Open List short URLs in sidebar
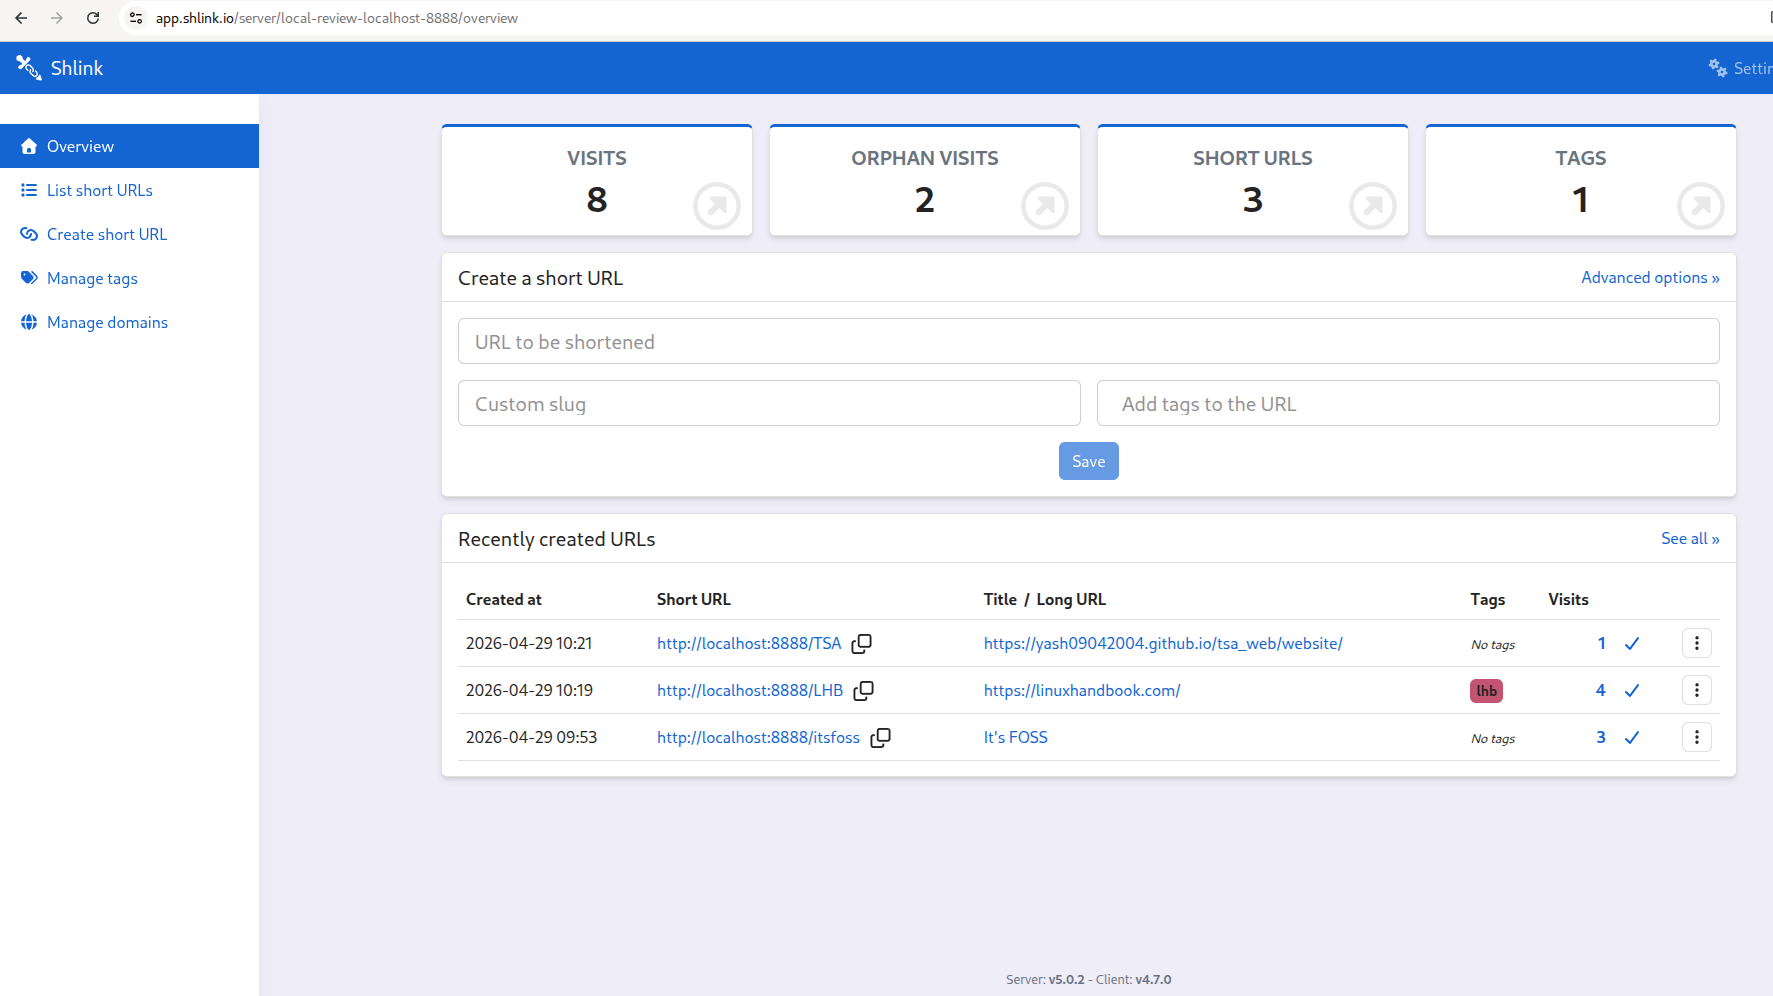The width and height of the screenshot is (1773, 996). tap(129, 190)
